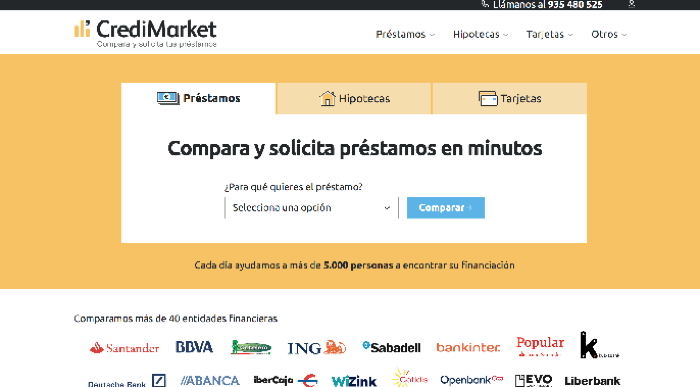Viewport: 700px width, 387px height.
Task: Click the Openbank logo
Action: (472, 380)
